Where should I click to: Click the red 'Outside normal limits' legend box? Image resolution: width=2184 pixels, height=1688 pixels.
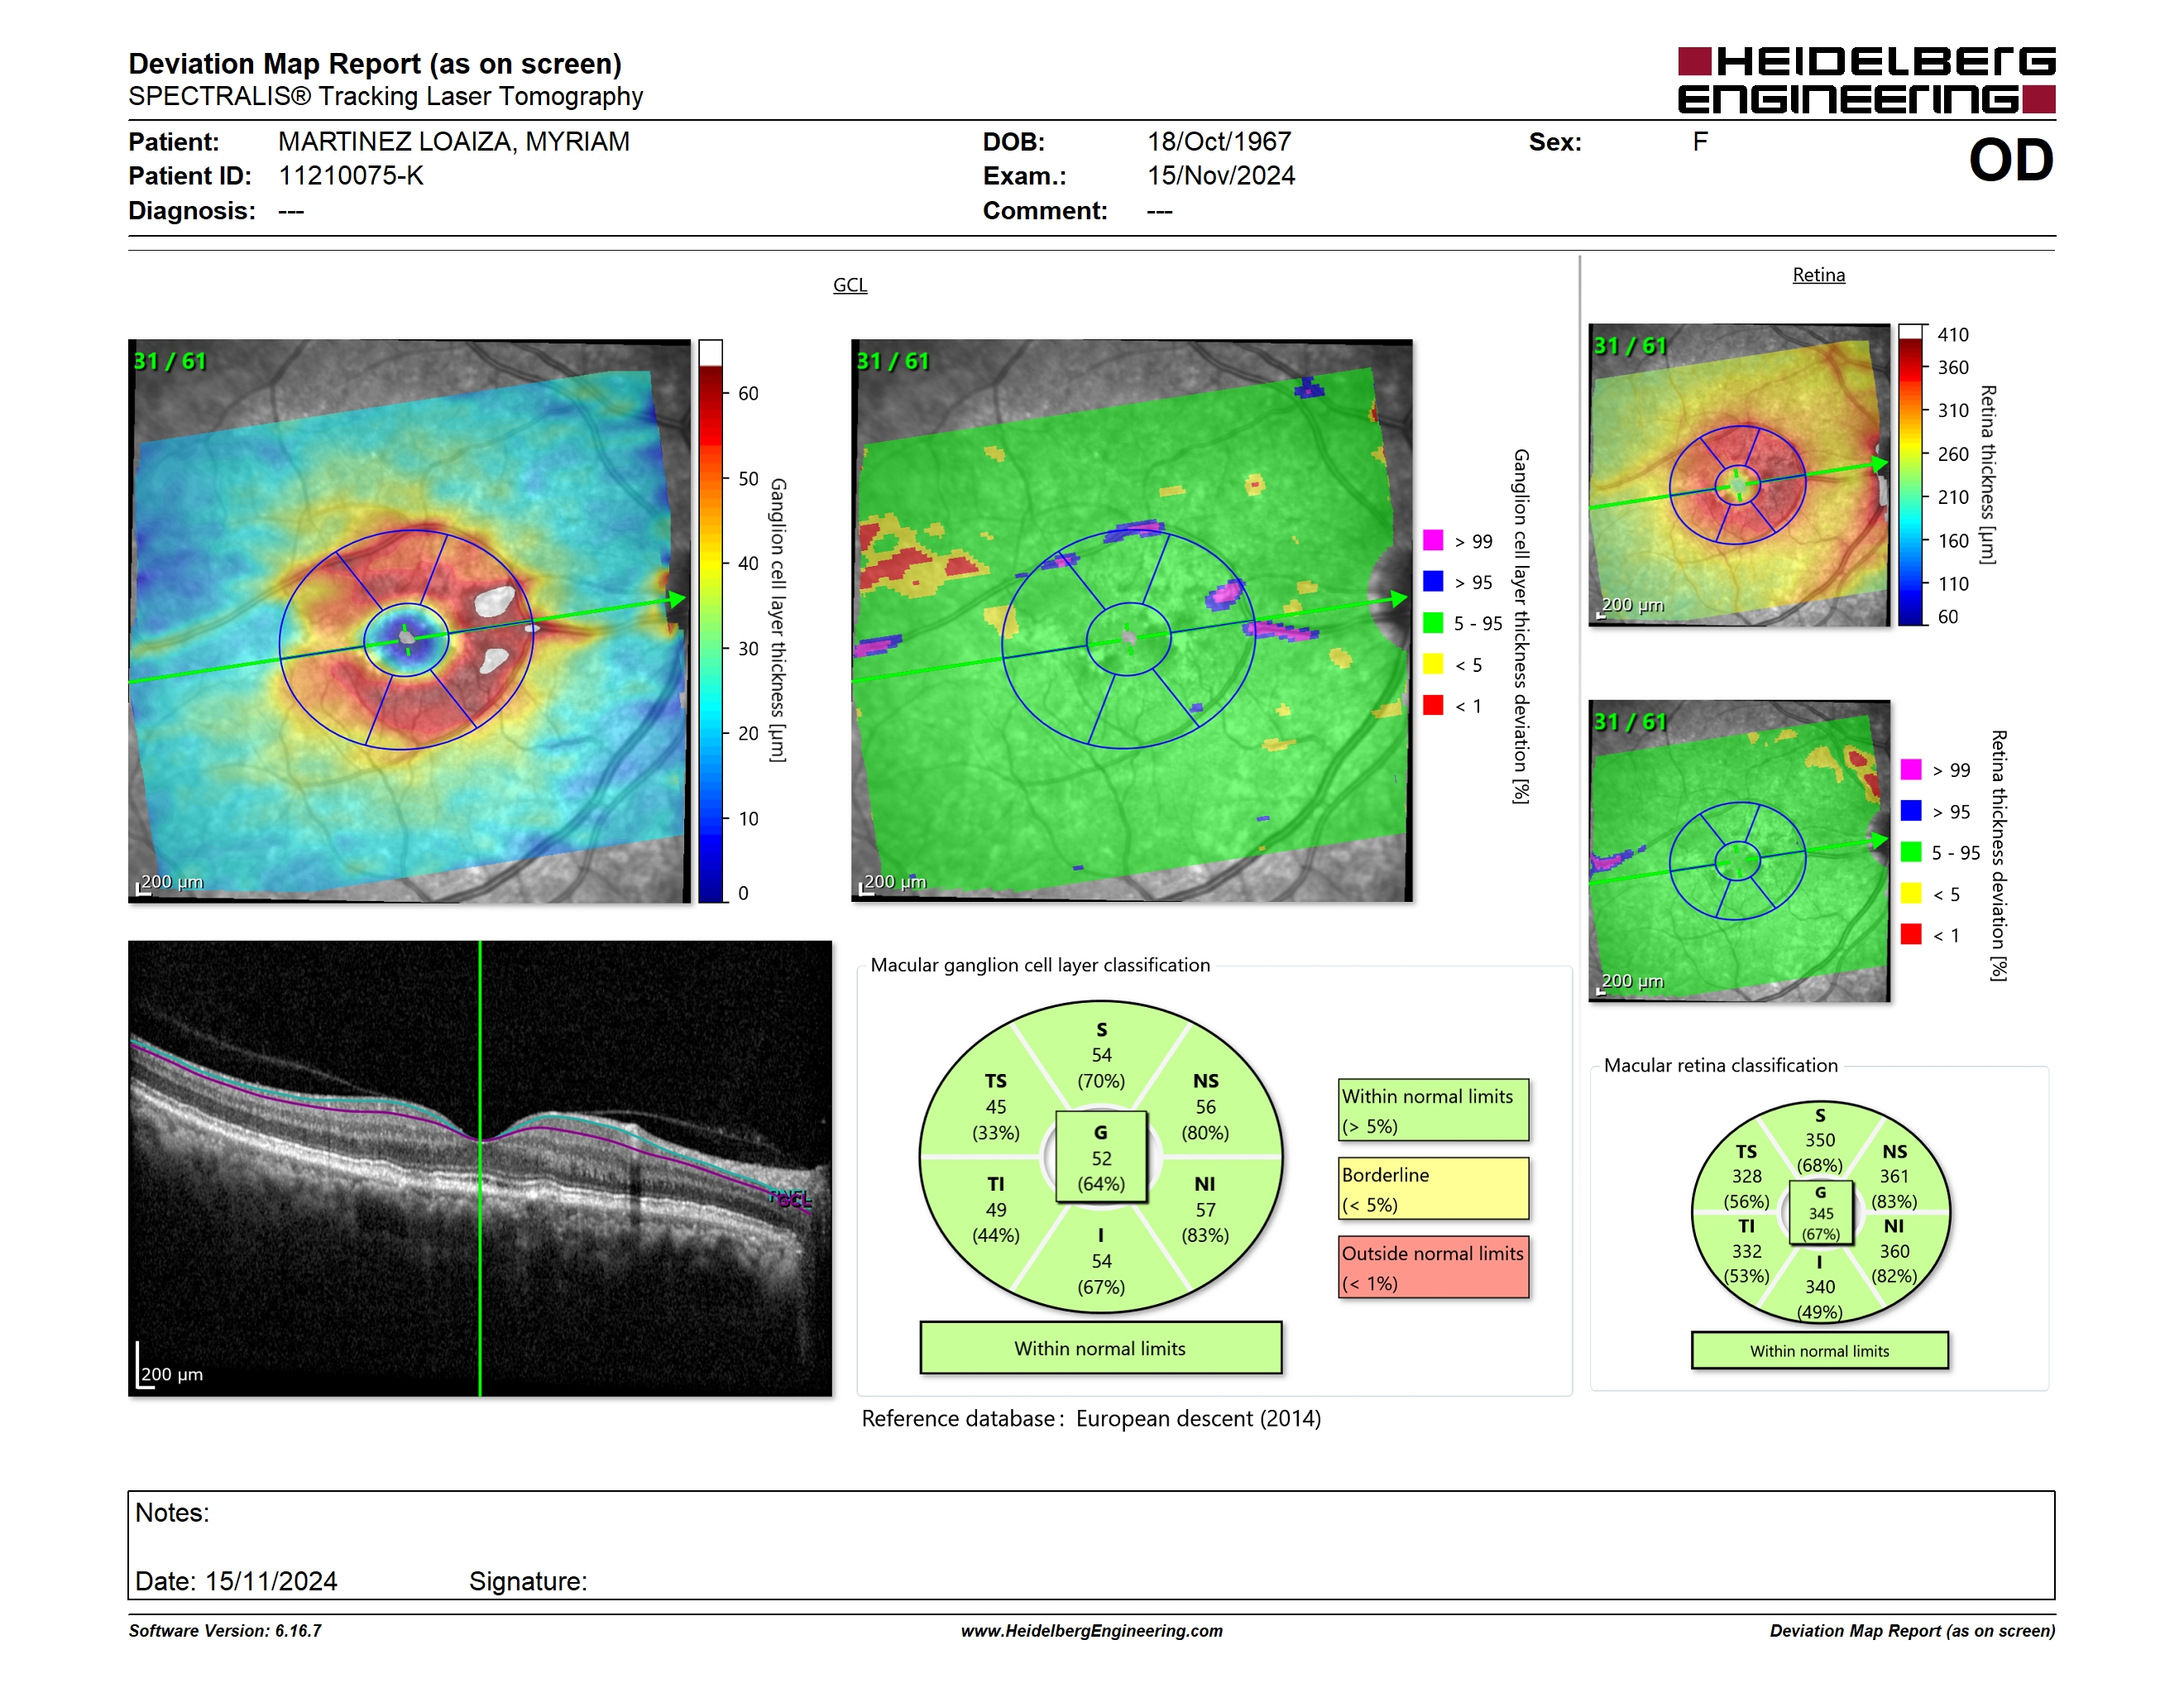1434,1267
